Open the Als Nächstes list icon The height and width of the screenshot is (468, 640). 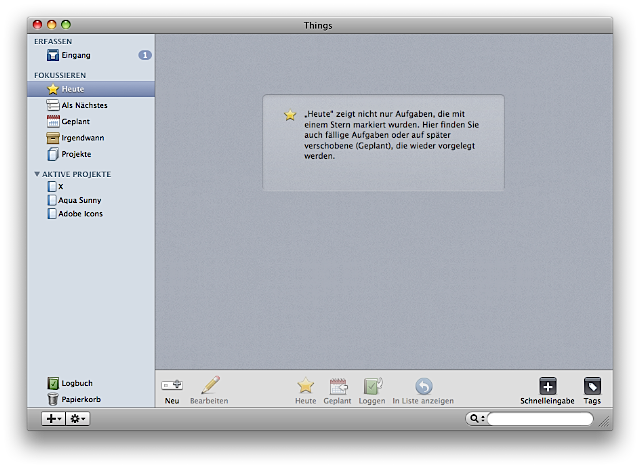53,105
